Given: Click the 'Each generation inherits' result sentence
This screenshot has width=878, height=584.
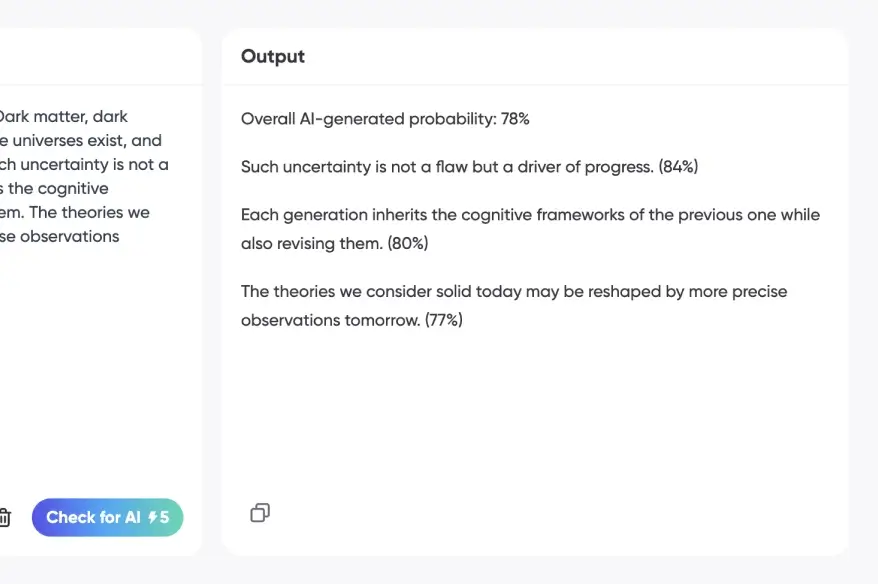Looking at the screenshot, I should click(530, 215).
